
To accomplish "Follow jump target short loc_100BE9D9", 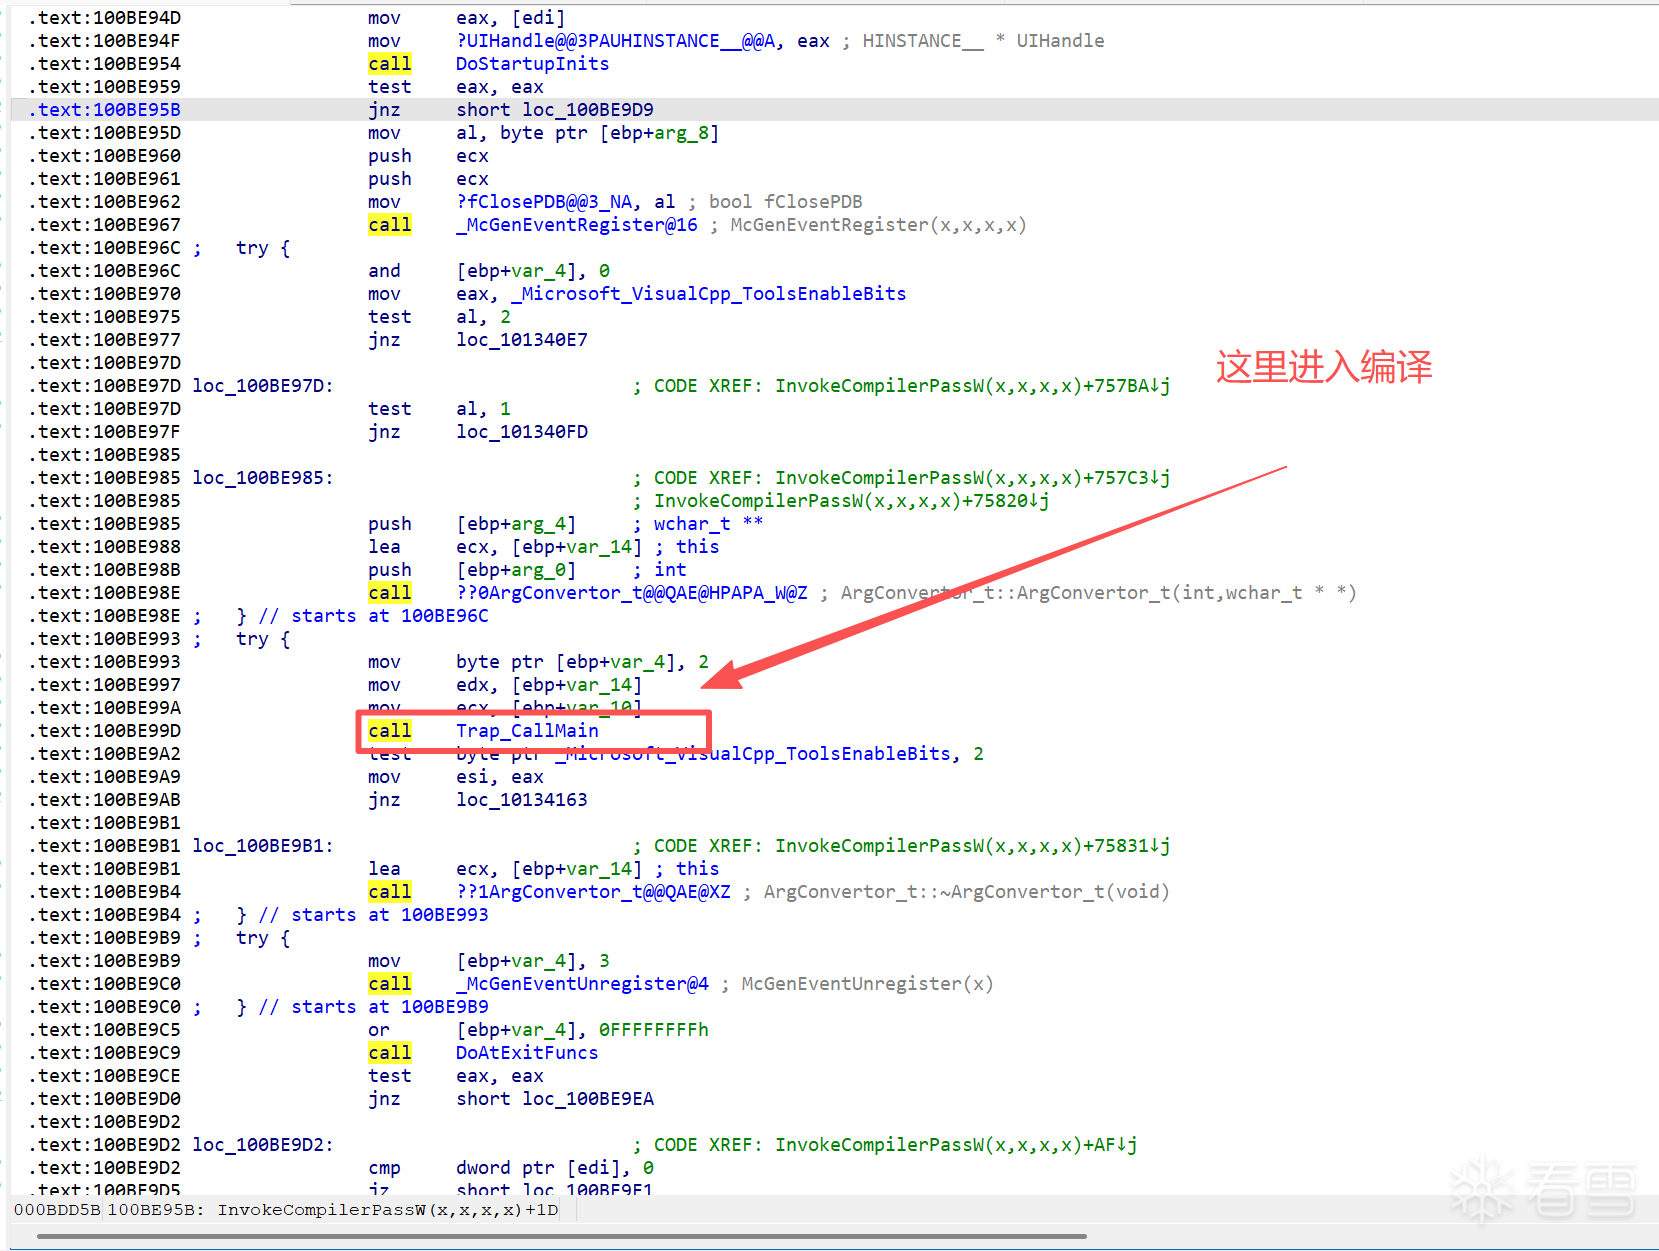I will 555,110.
